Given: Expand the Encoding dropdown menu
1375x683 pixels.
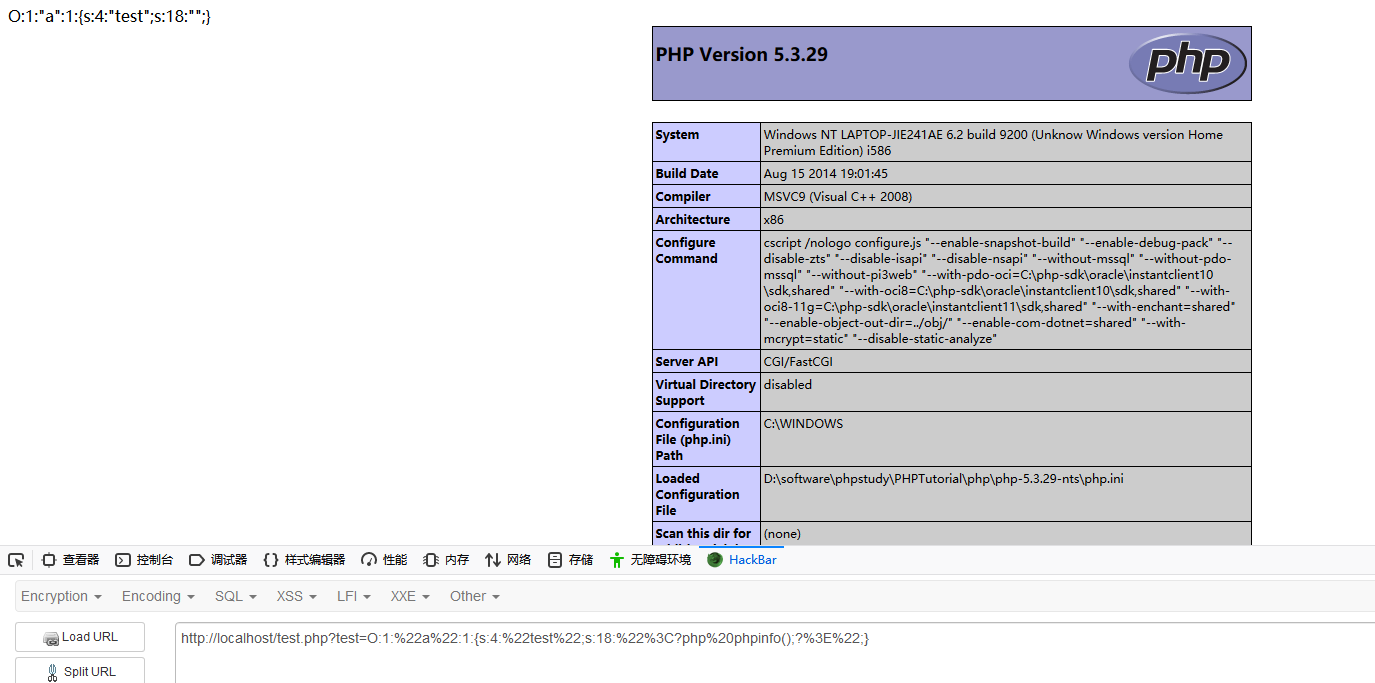Looking at the screenshot, I should pos(158,596).
